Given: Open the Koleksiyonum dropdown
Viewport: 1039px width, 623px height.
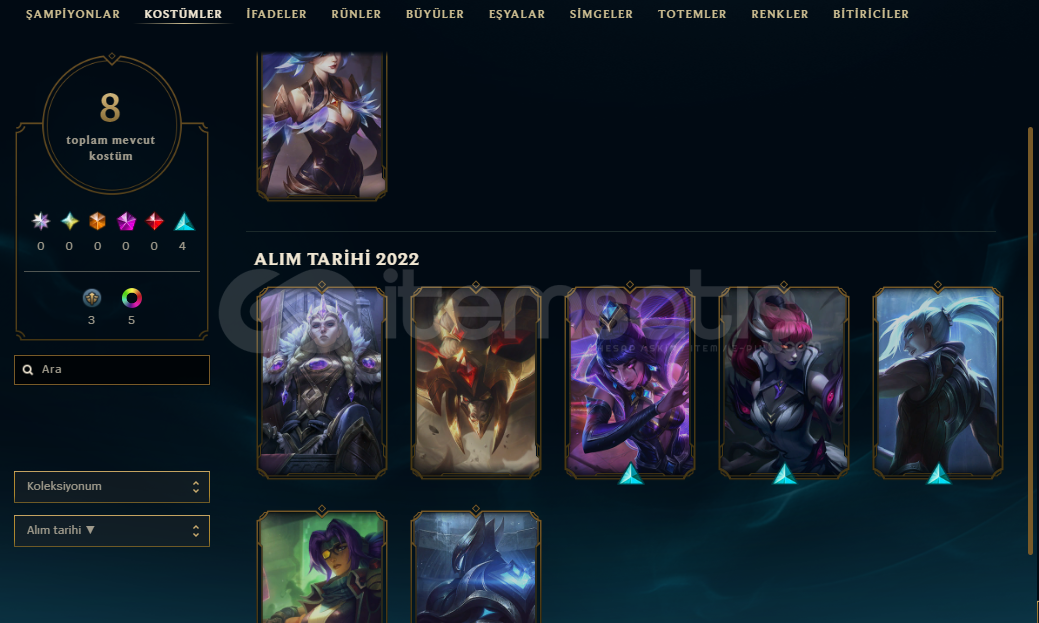Looking at the screenshot, I should coord(112,486).
